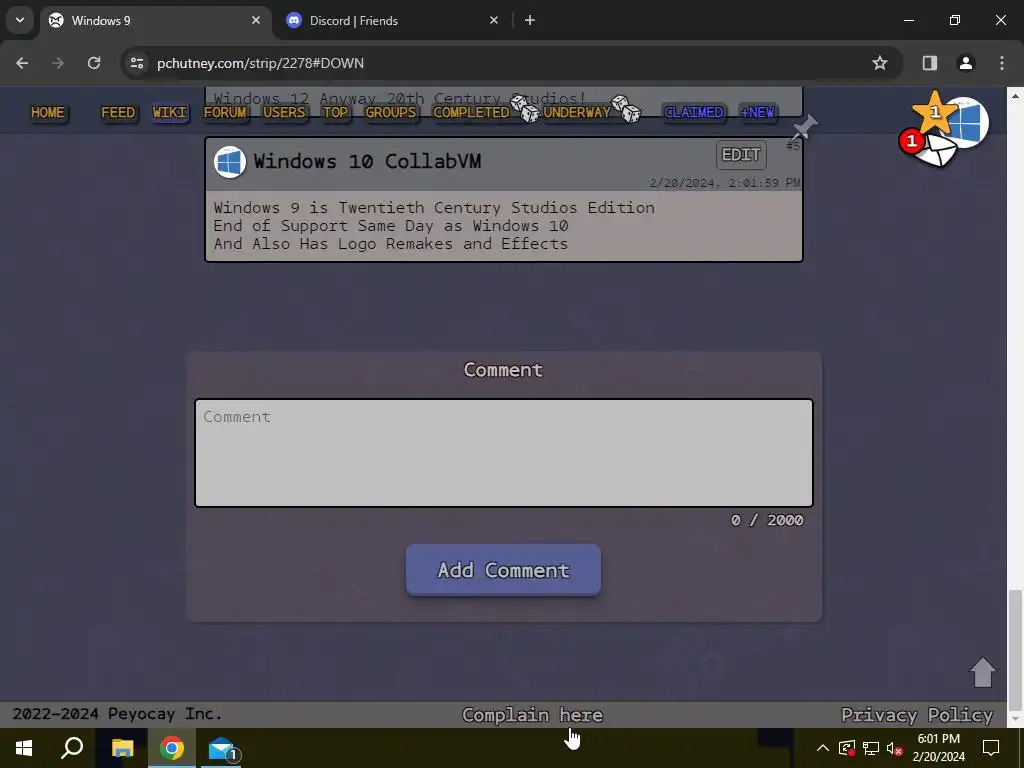The width and height of the screenshot is (1024, 768).
Task: Open the tab search dropdown arrow
Action: pyautogui.click(x=20, y=20)
